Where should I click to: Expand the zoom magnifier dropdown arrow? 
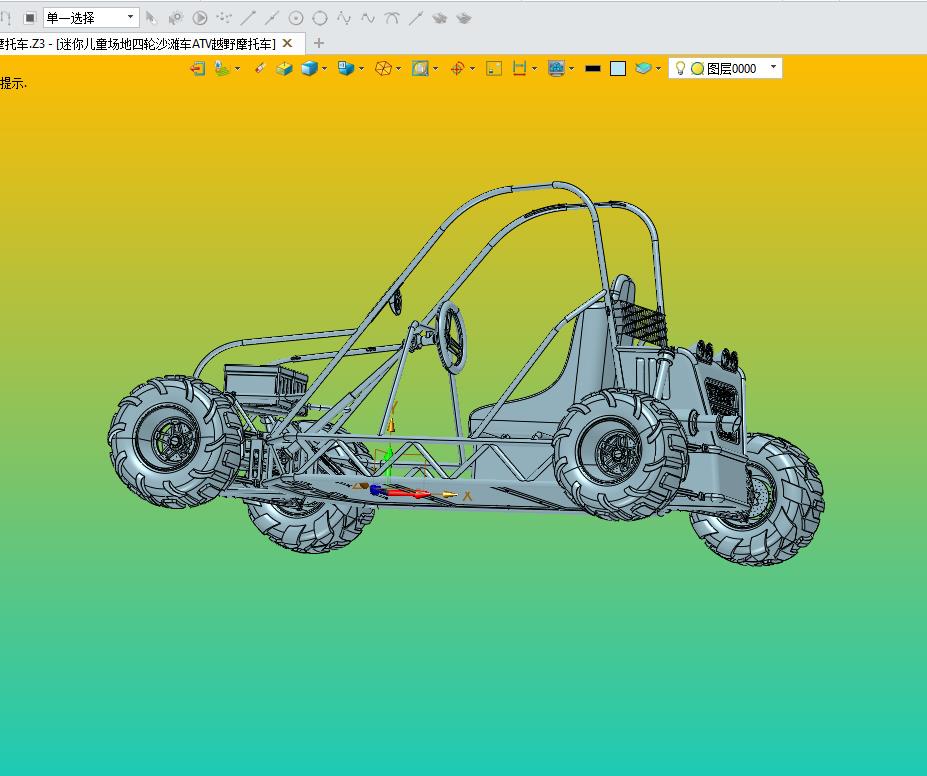(x=436, y=69)
